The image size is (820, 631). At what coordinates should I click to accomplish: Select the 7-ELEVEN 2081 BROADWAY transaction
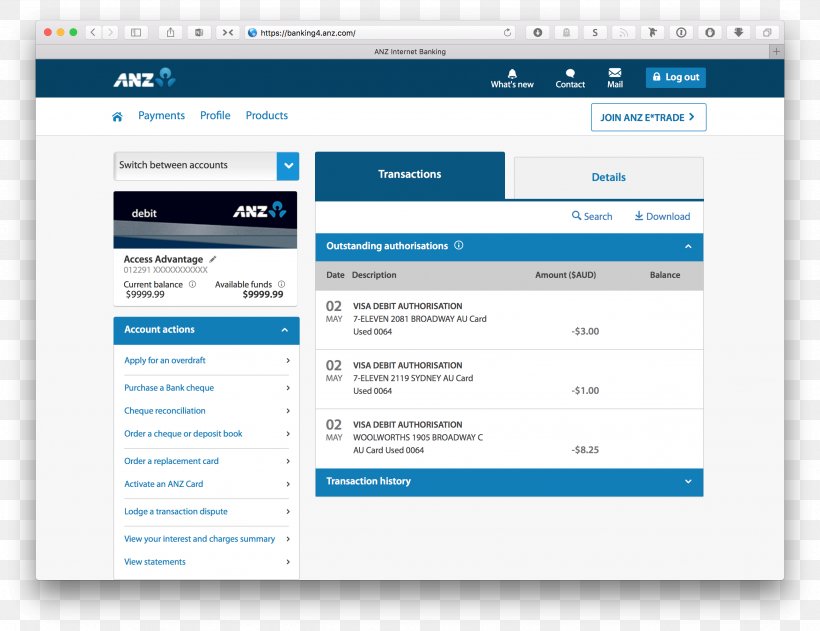(x=509, y=319)
